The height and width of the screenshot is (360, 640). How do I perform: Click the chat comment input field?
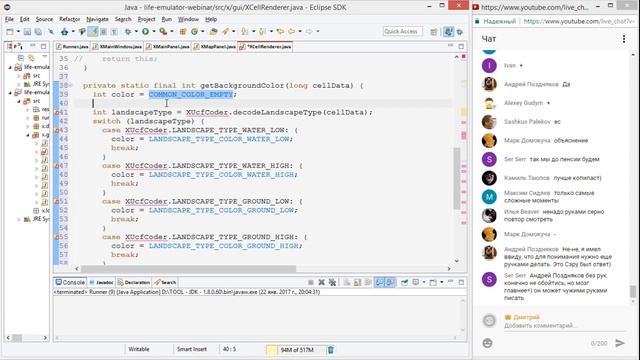point(564,326)
